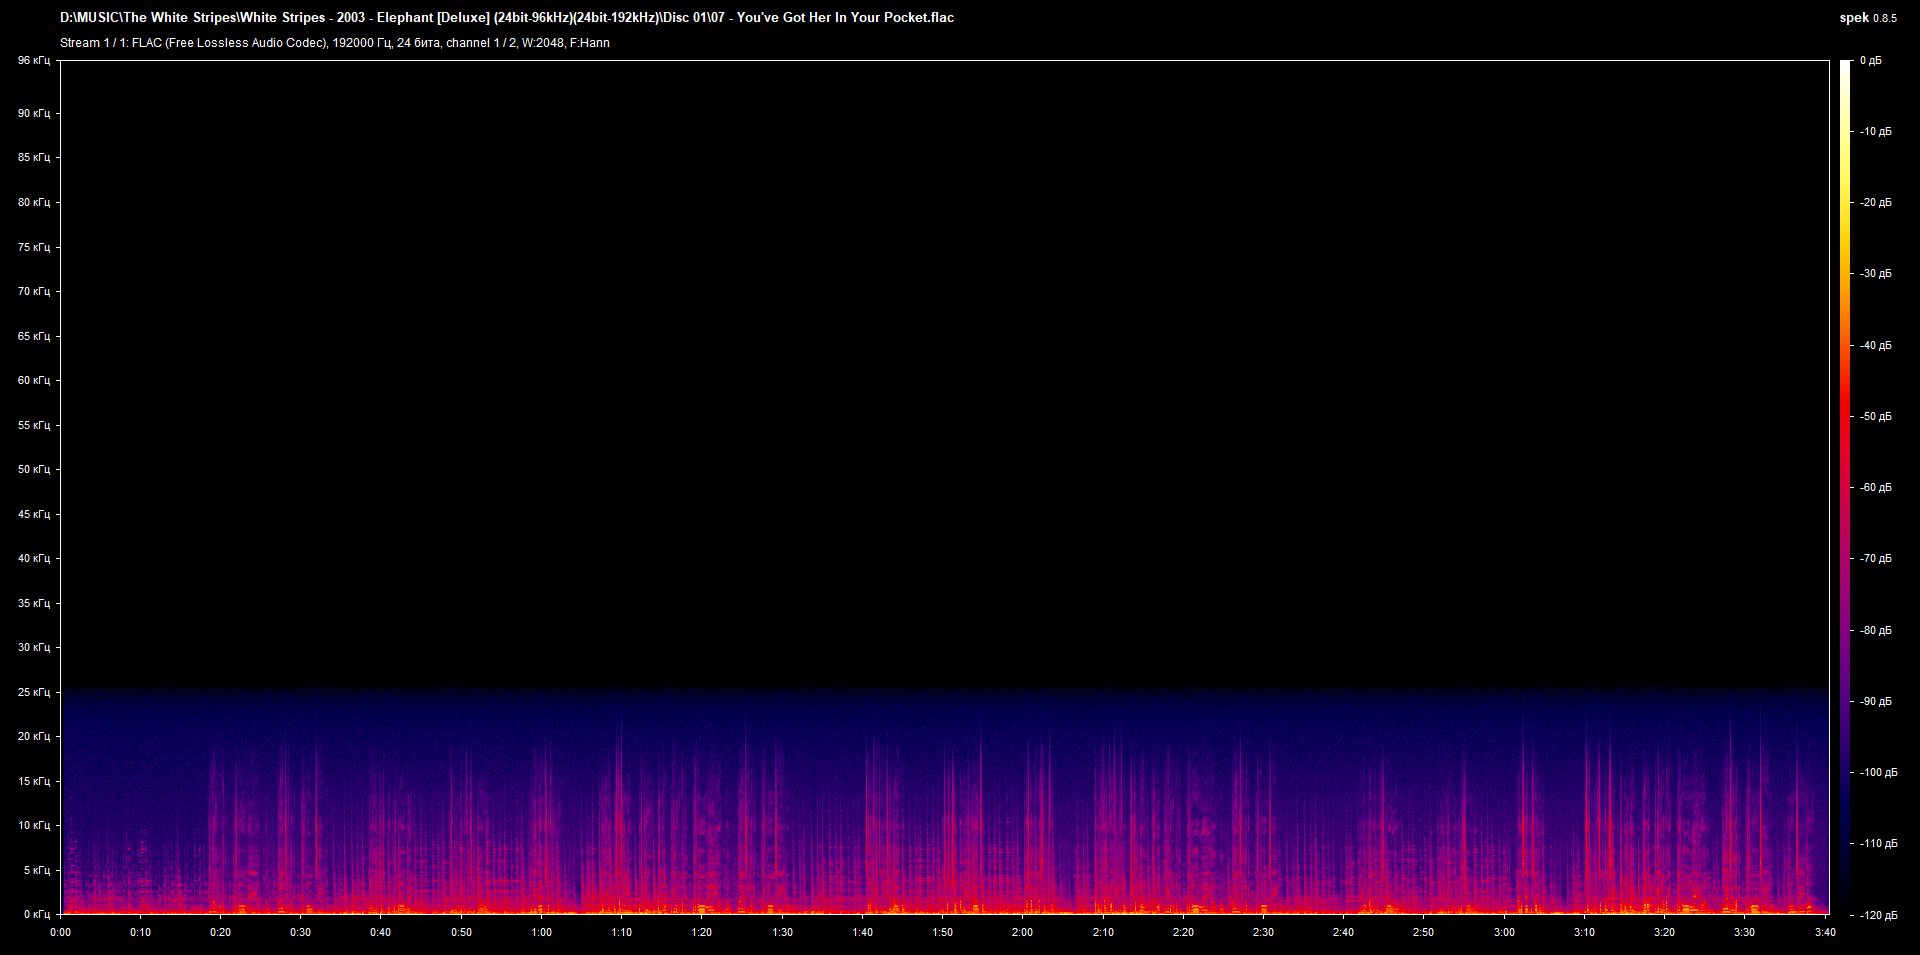Click the 2:20 time axis label

click(1183, 932)
